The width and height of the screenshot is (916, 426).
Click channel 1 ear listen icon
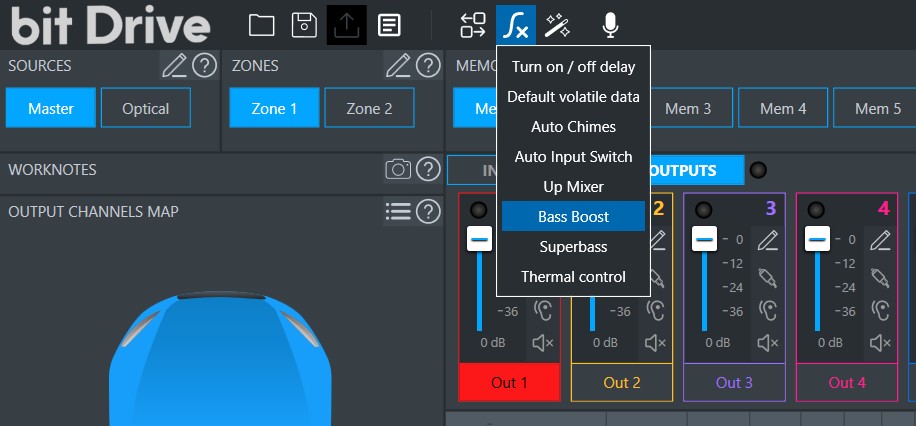click(x=544, y=310)
